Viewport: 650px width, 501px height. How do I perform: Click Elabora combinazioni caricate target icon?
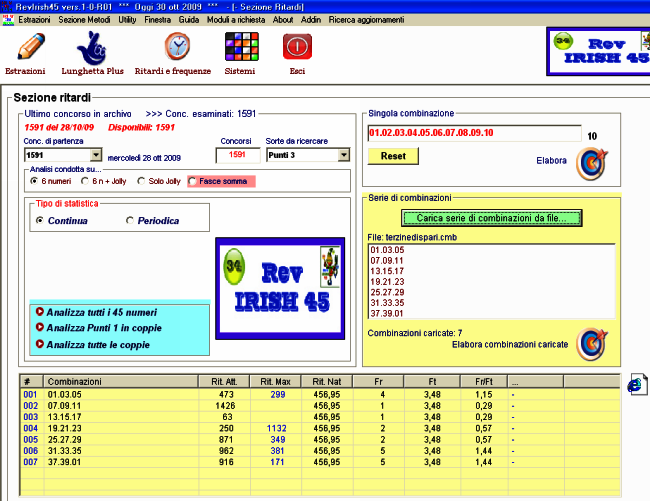coord(592,344)
